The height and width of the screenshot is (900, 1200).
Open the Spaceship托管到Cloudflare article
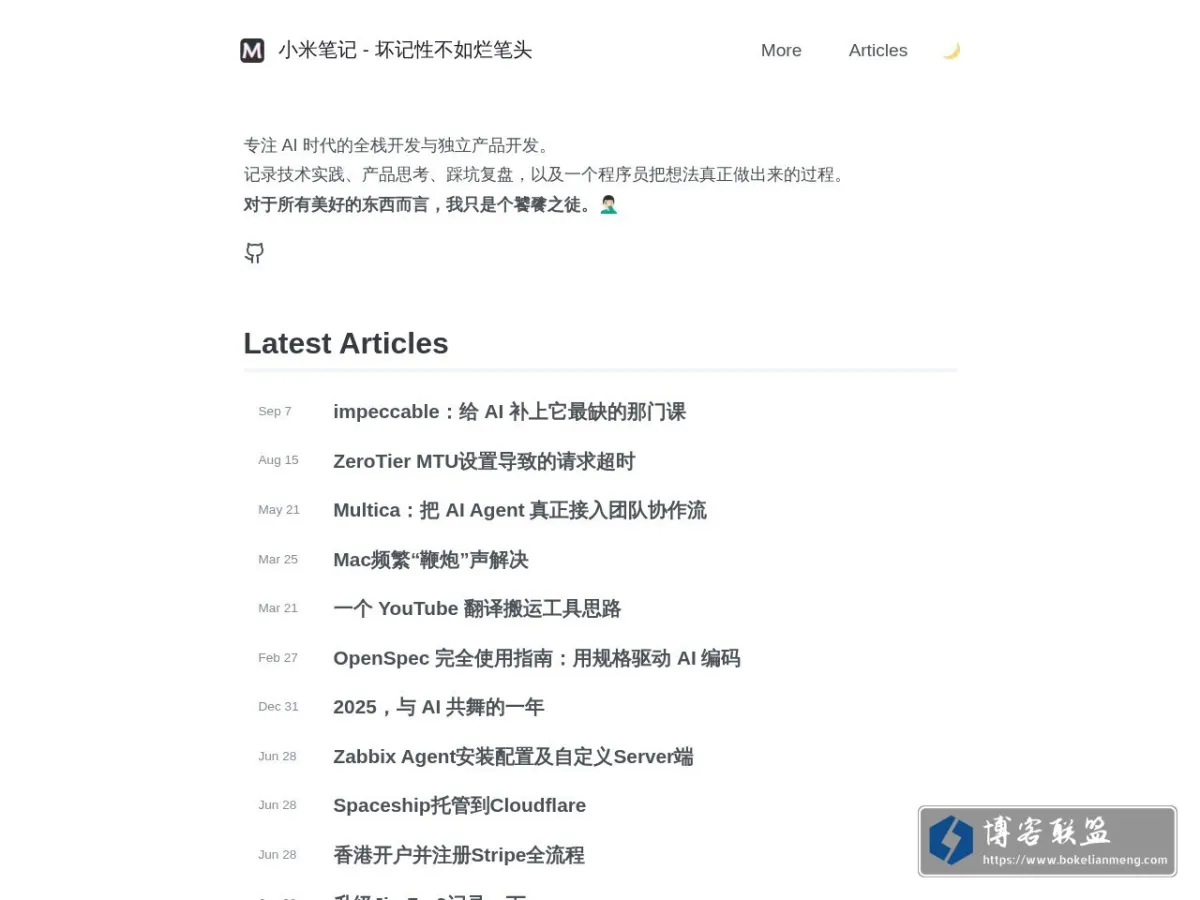pos(459,806)
